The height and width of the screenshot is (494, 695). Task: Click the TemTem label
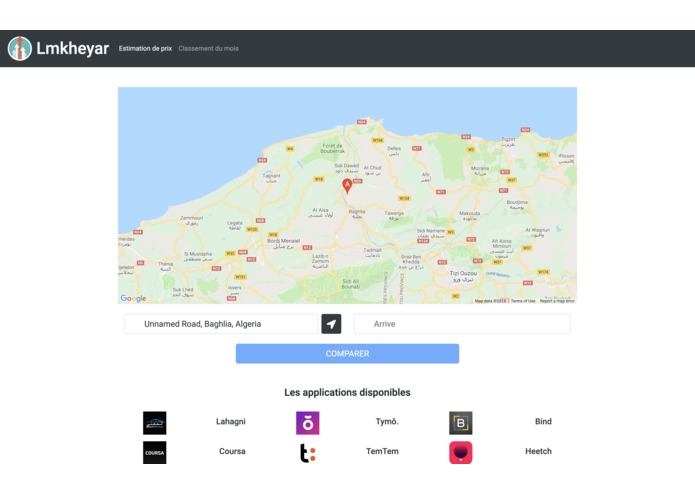[382, 451]
